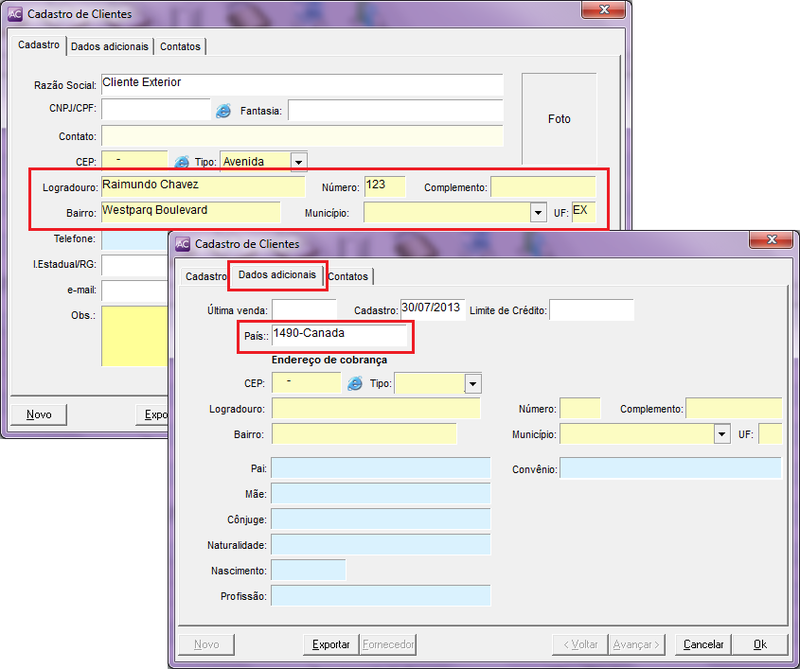This screenshot has height=669, width=800.
Task: Click front window title bar app icon
Action: click(x=181, y=243)
